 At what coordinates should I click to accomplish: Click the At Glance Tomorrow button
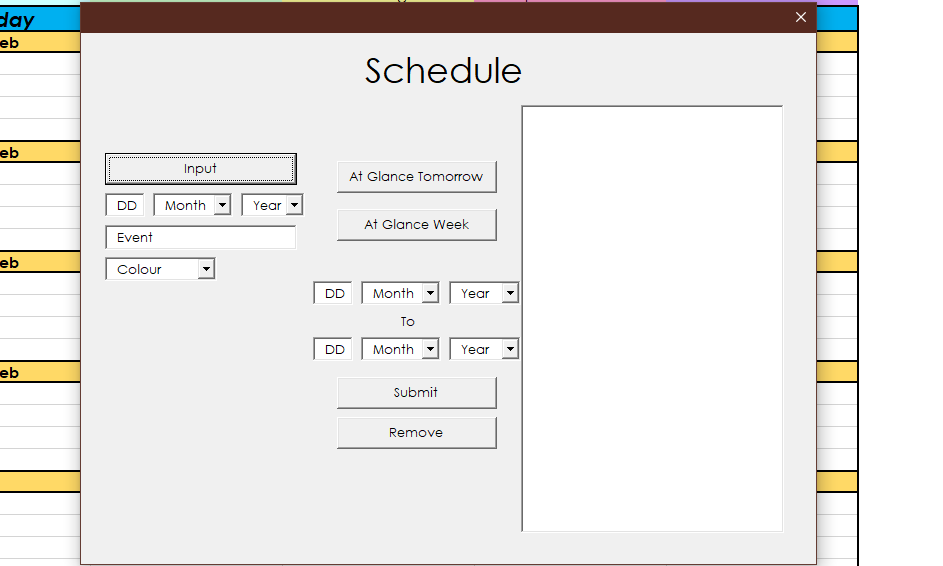click(x=416, y=177)
